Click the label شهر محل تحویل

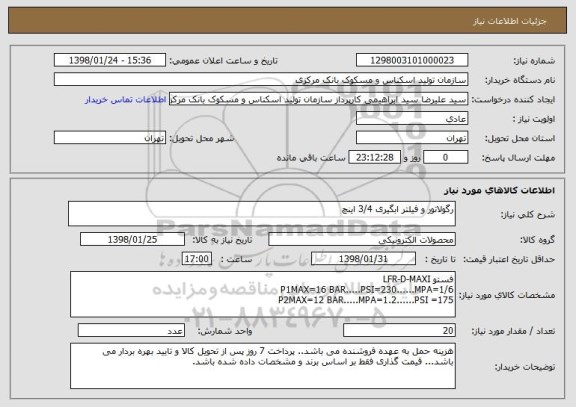pos(202,138)
